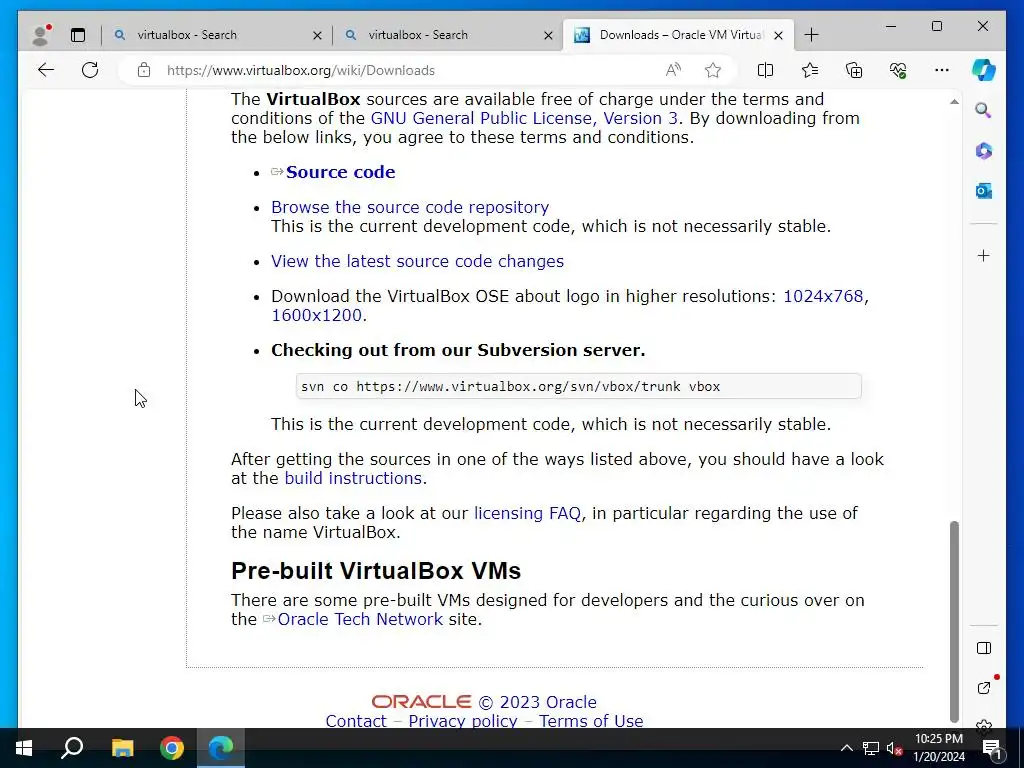Launch File Explorer from the taskbar
1024x768 pixels.
point(122,748)
